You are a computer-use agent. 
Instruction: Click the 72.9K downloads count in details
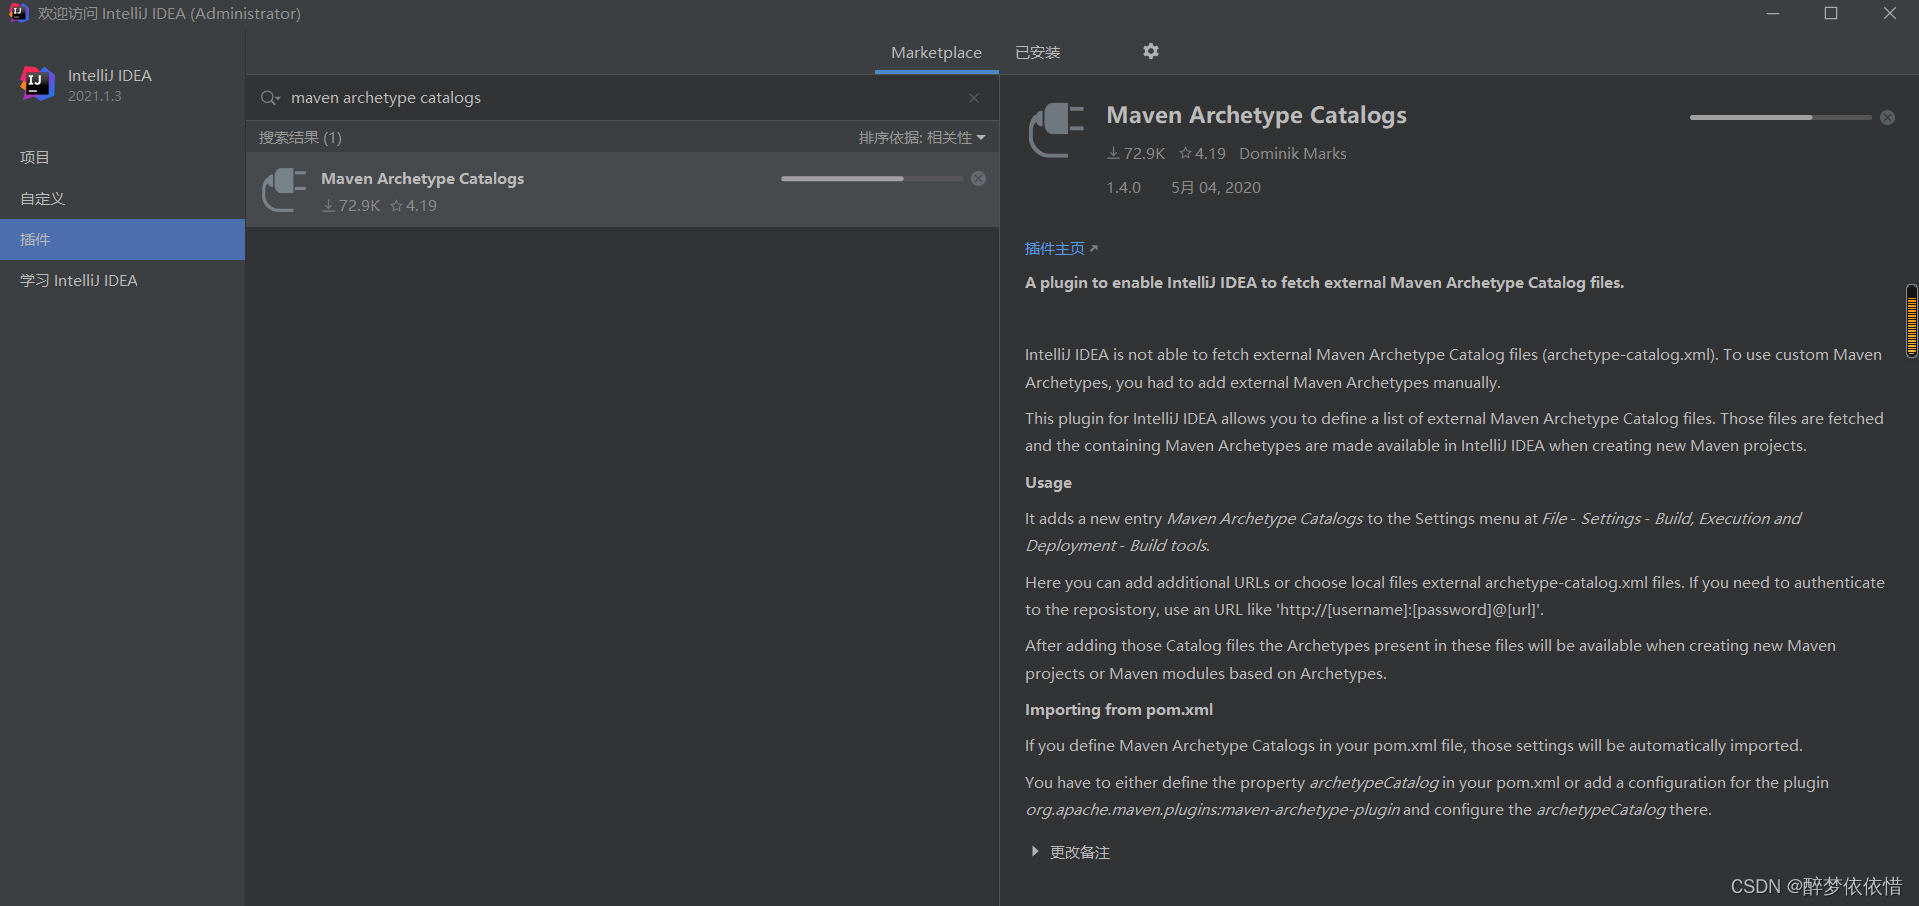tap(1136, 153)
